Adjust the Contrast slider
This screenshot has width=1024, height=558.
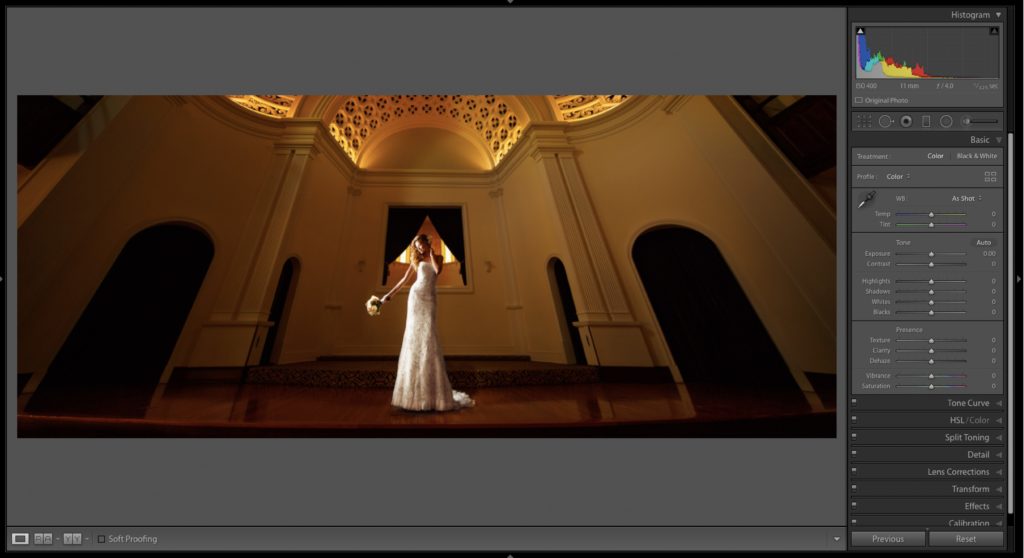tap(931, 264)
